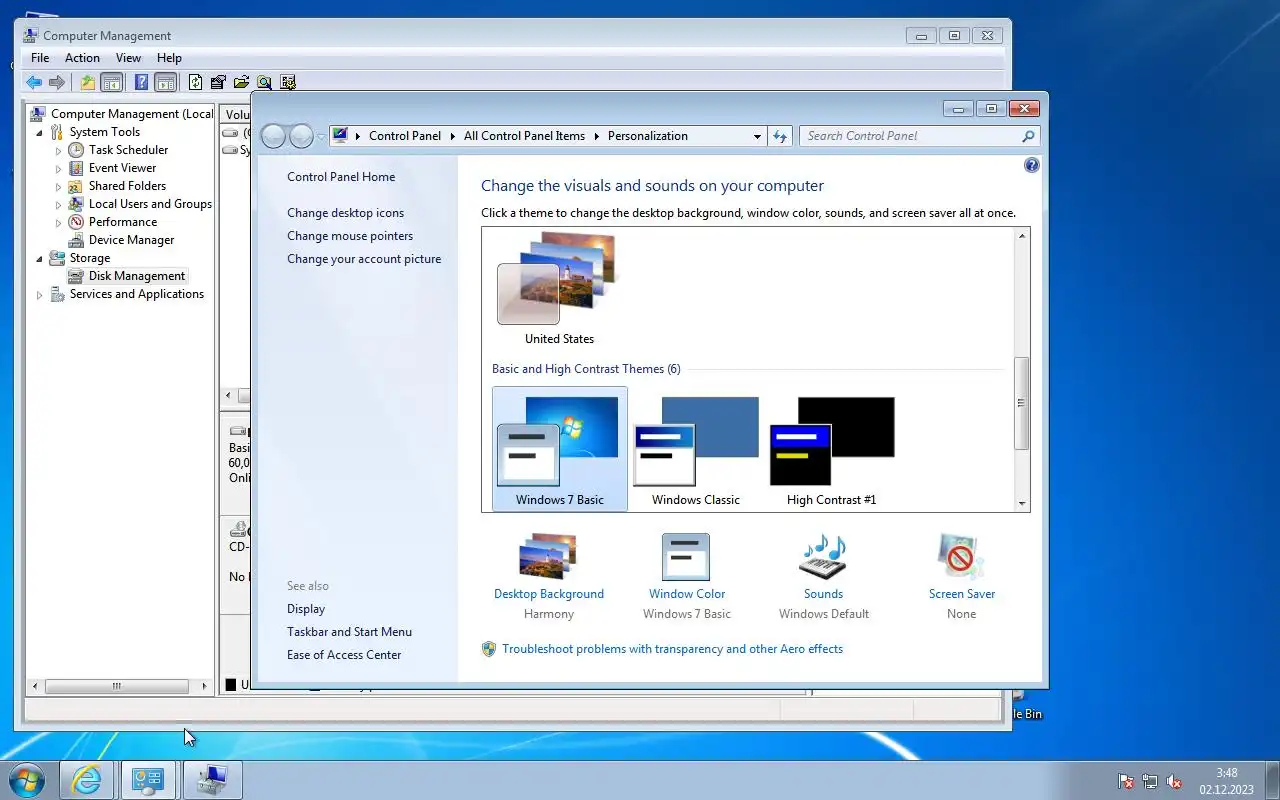Click Back arrow in Computer Management toolbar
Image resolution: width=1280 pixels, height=800 pixels.
click(x=34, y=83)
